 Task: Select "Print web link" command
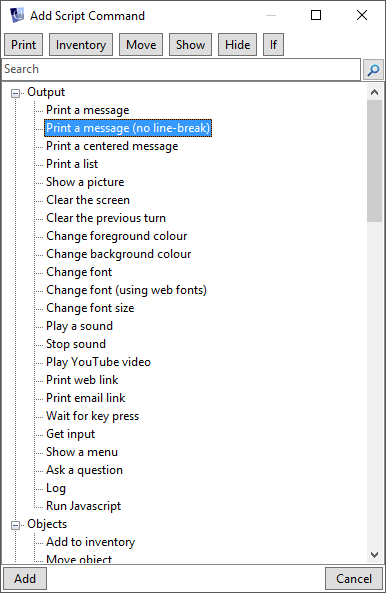[82, 380]
